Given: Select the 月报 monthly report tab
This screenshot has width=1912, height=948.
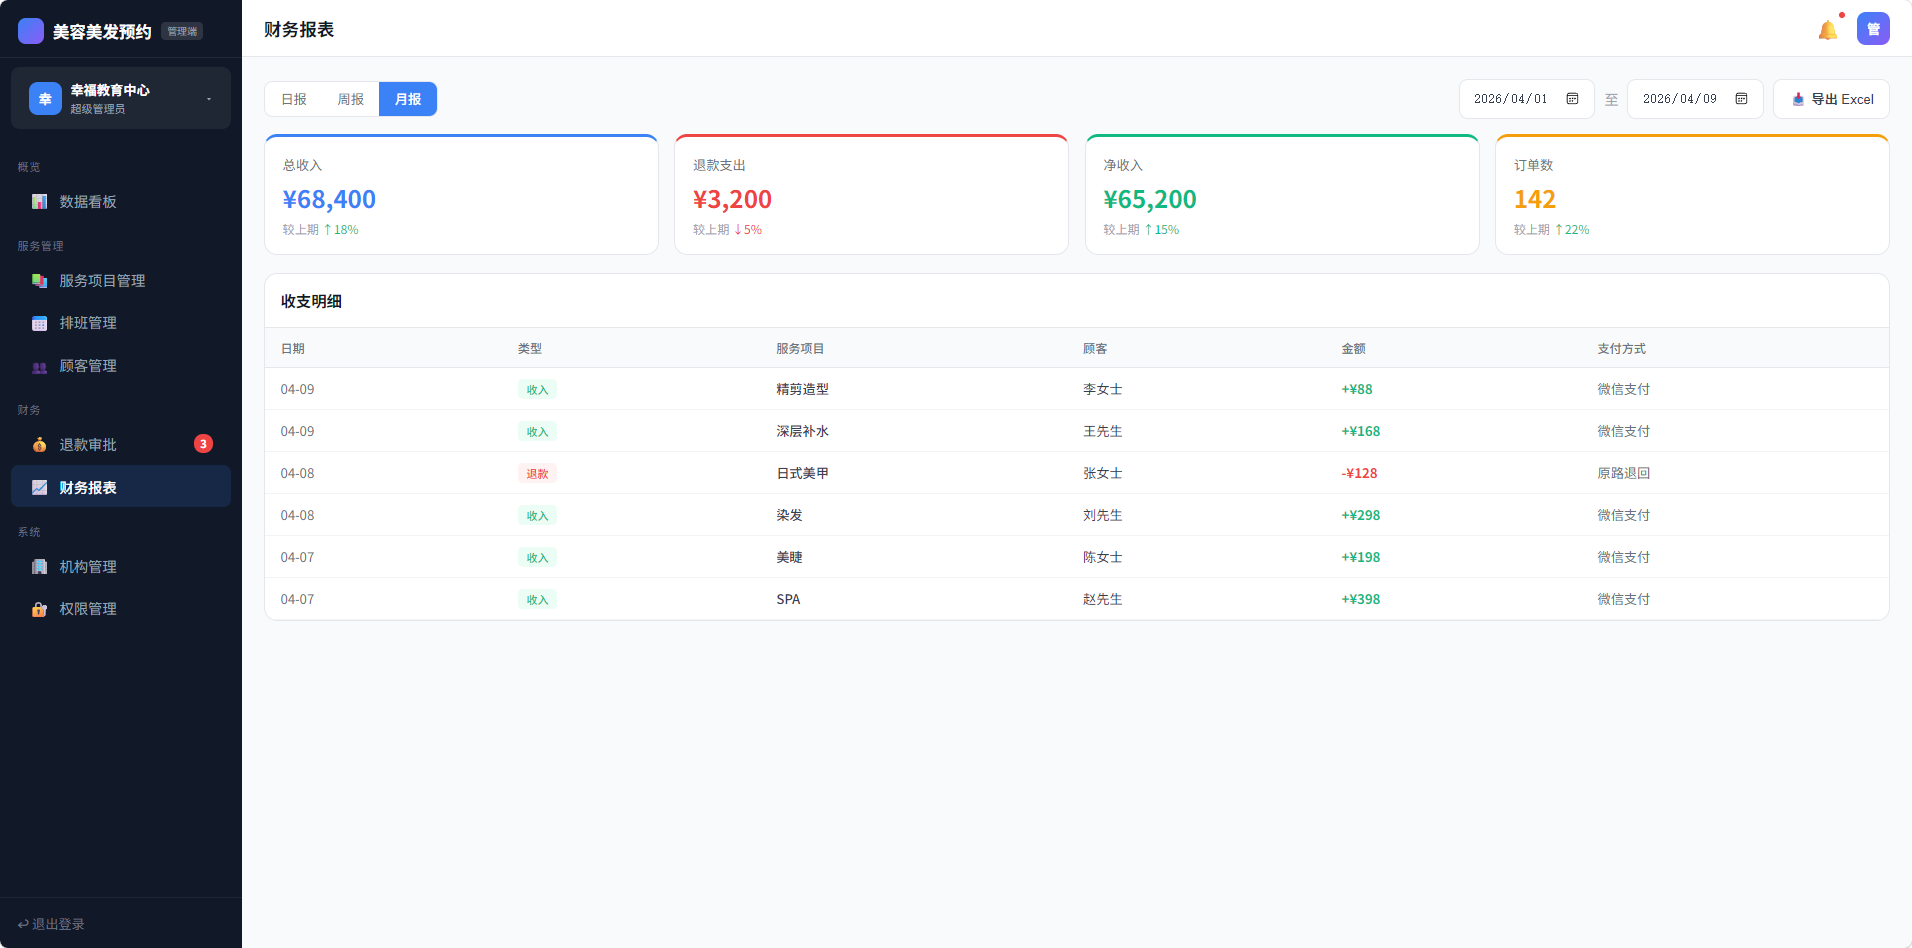Looking at the screenshot, I should point(408,99).
